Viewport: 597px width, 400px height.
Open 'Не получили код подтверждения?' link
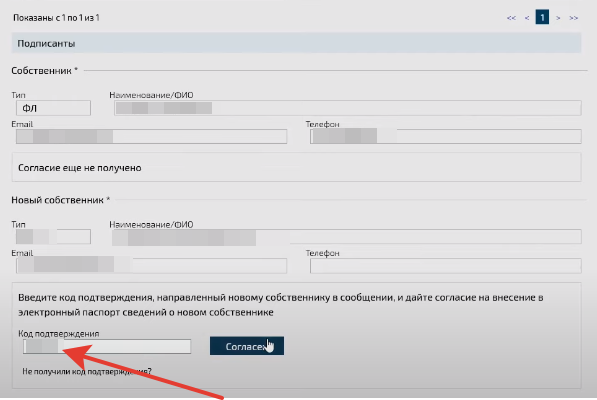coord(87,371)
